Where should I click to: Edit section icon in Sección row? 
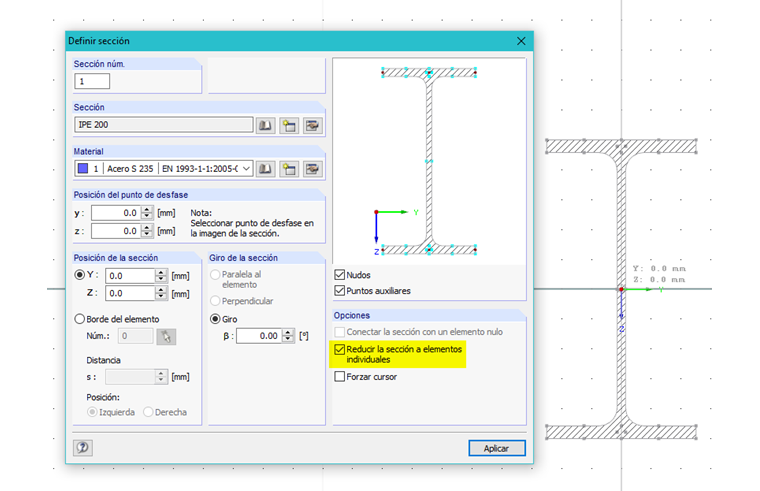[313, 126]
